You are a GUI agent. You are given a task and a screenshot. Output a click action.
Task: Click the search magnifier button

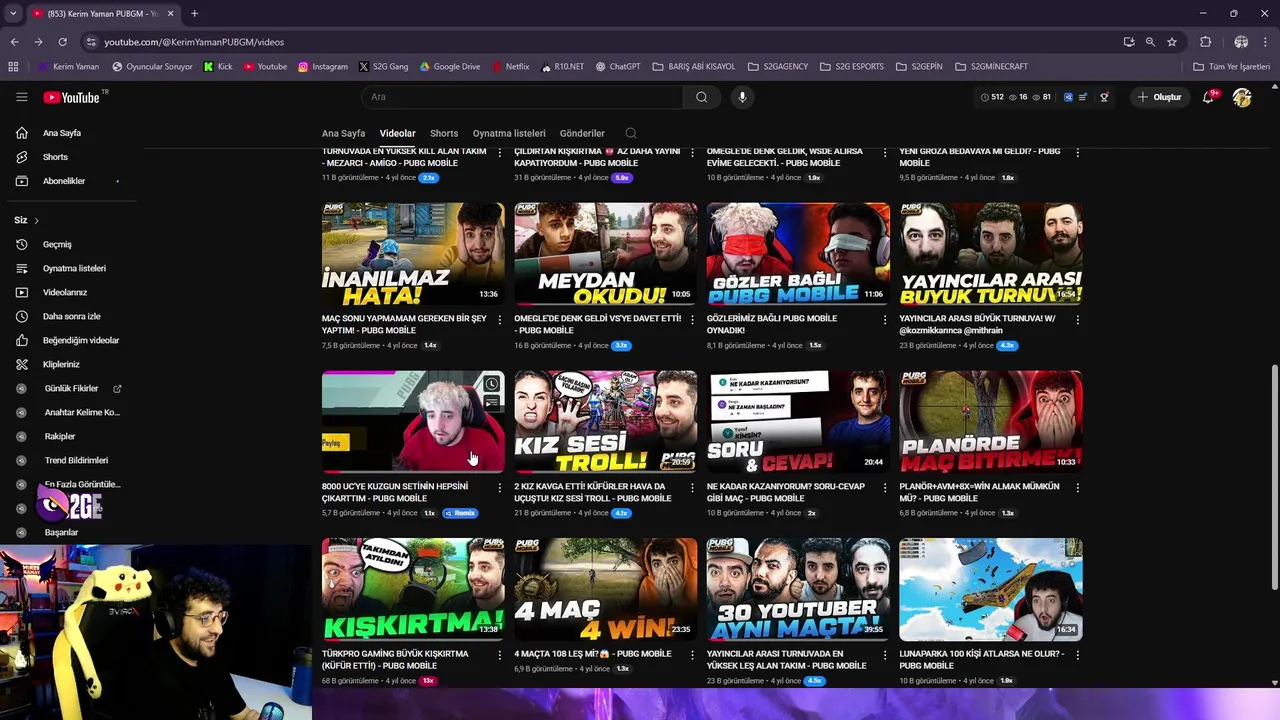click(x=702, y=97)
